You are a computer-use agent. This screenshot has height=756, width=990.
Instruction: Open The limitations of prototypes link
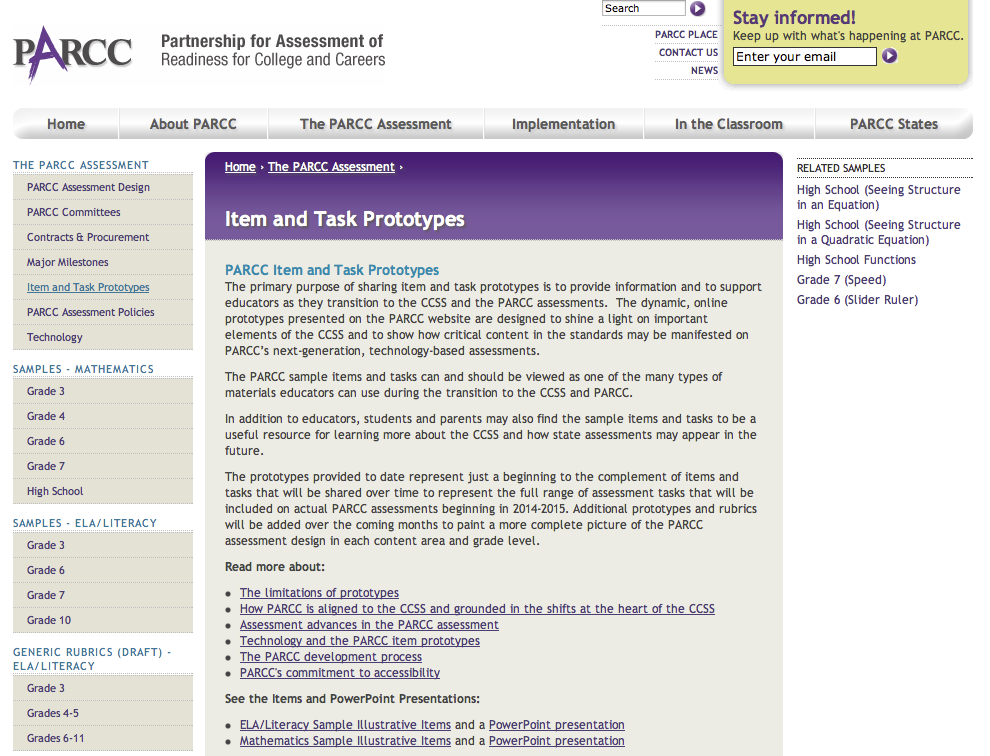tap(319, 592)
